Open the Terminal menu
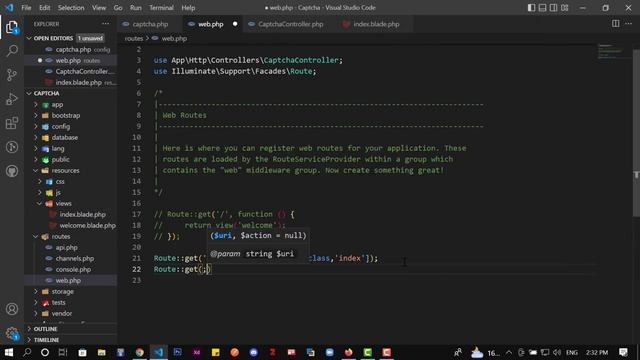640x360 pixels. (x=161, y=8)
